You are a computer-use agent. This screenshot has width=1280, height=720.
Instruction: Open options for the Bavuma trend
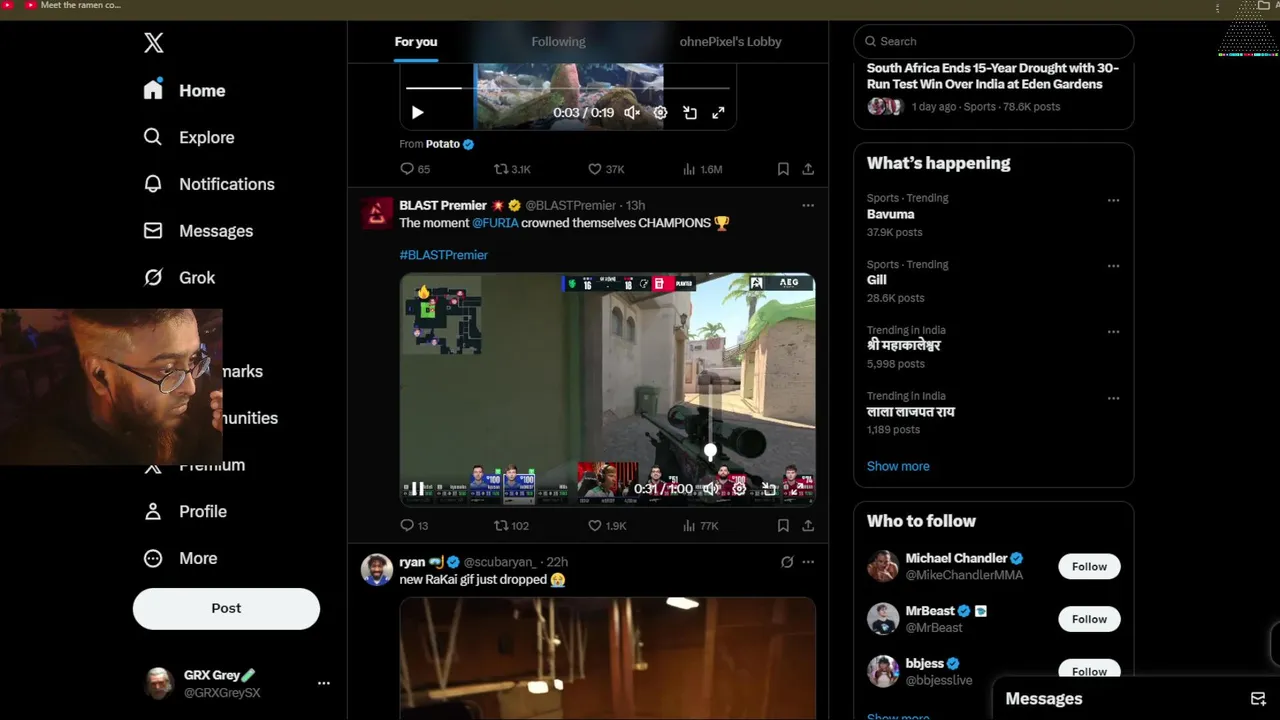[x=1113, y=200]
